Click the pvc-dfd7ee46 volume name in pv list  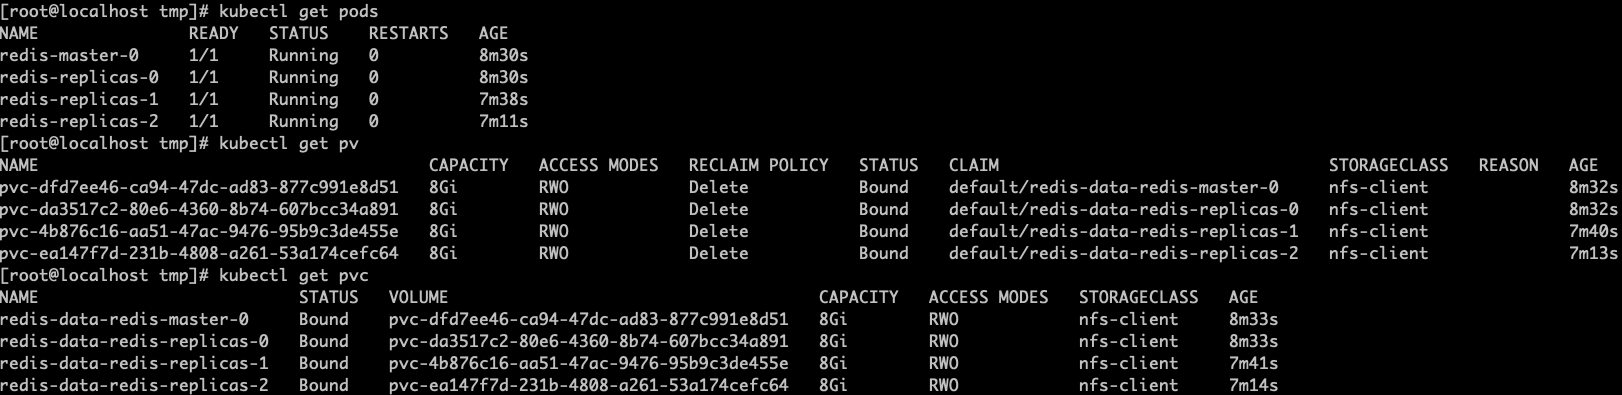click(x=199, y=188)
